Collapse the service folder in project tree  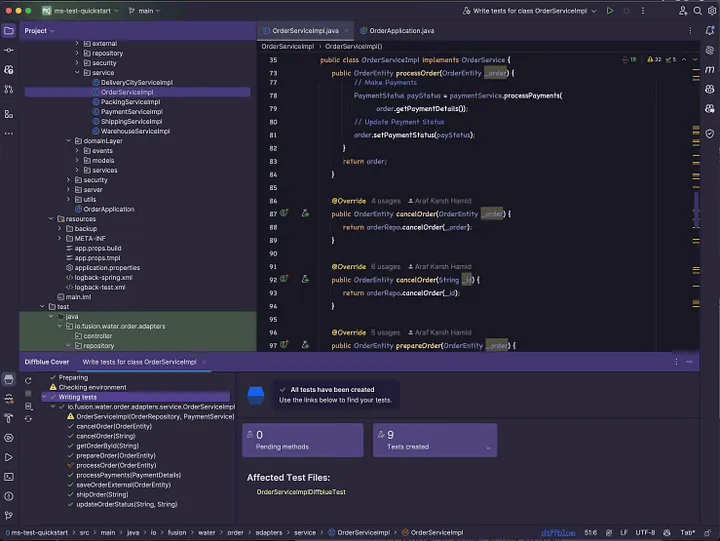click(77, 73)
